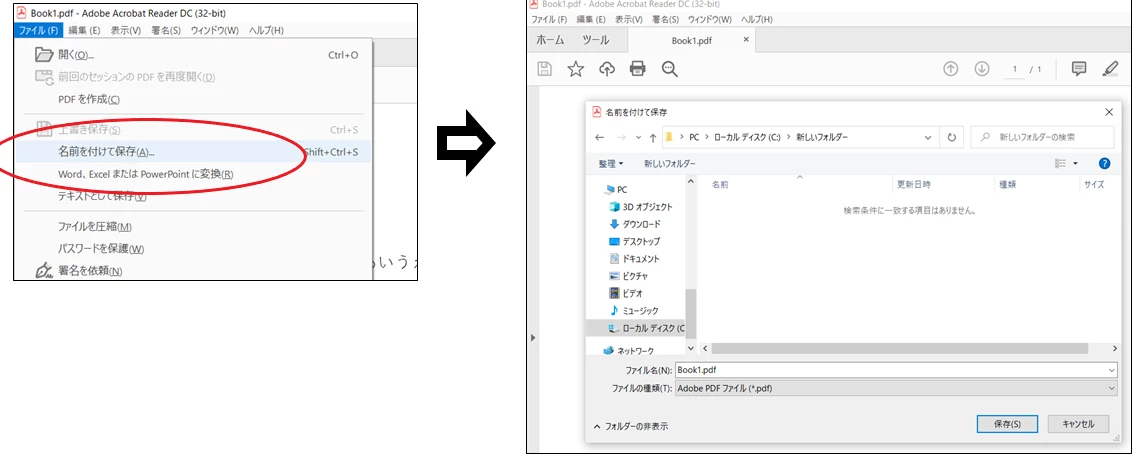Open the view options dropdown arrow
Image resolution: width=1138 pixels, height=459 pixels.
(1076, 163)
